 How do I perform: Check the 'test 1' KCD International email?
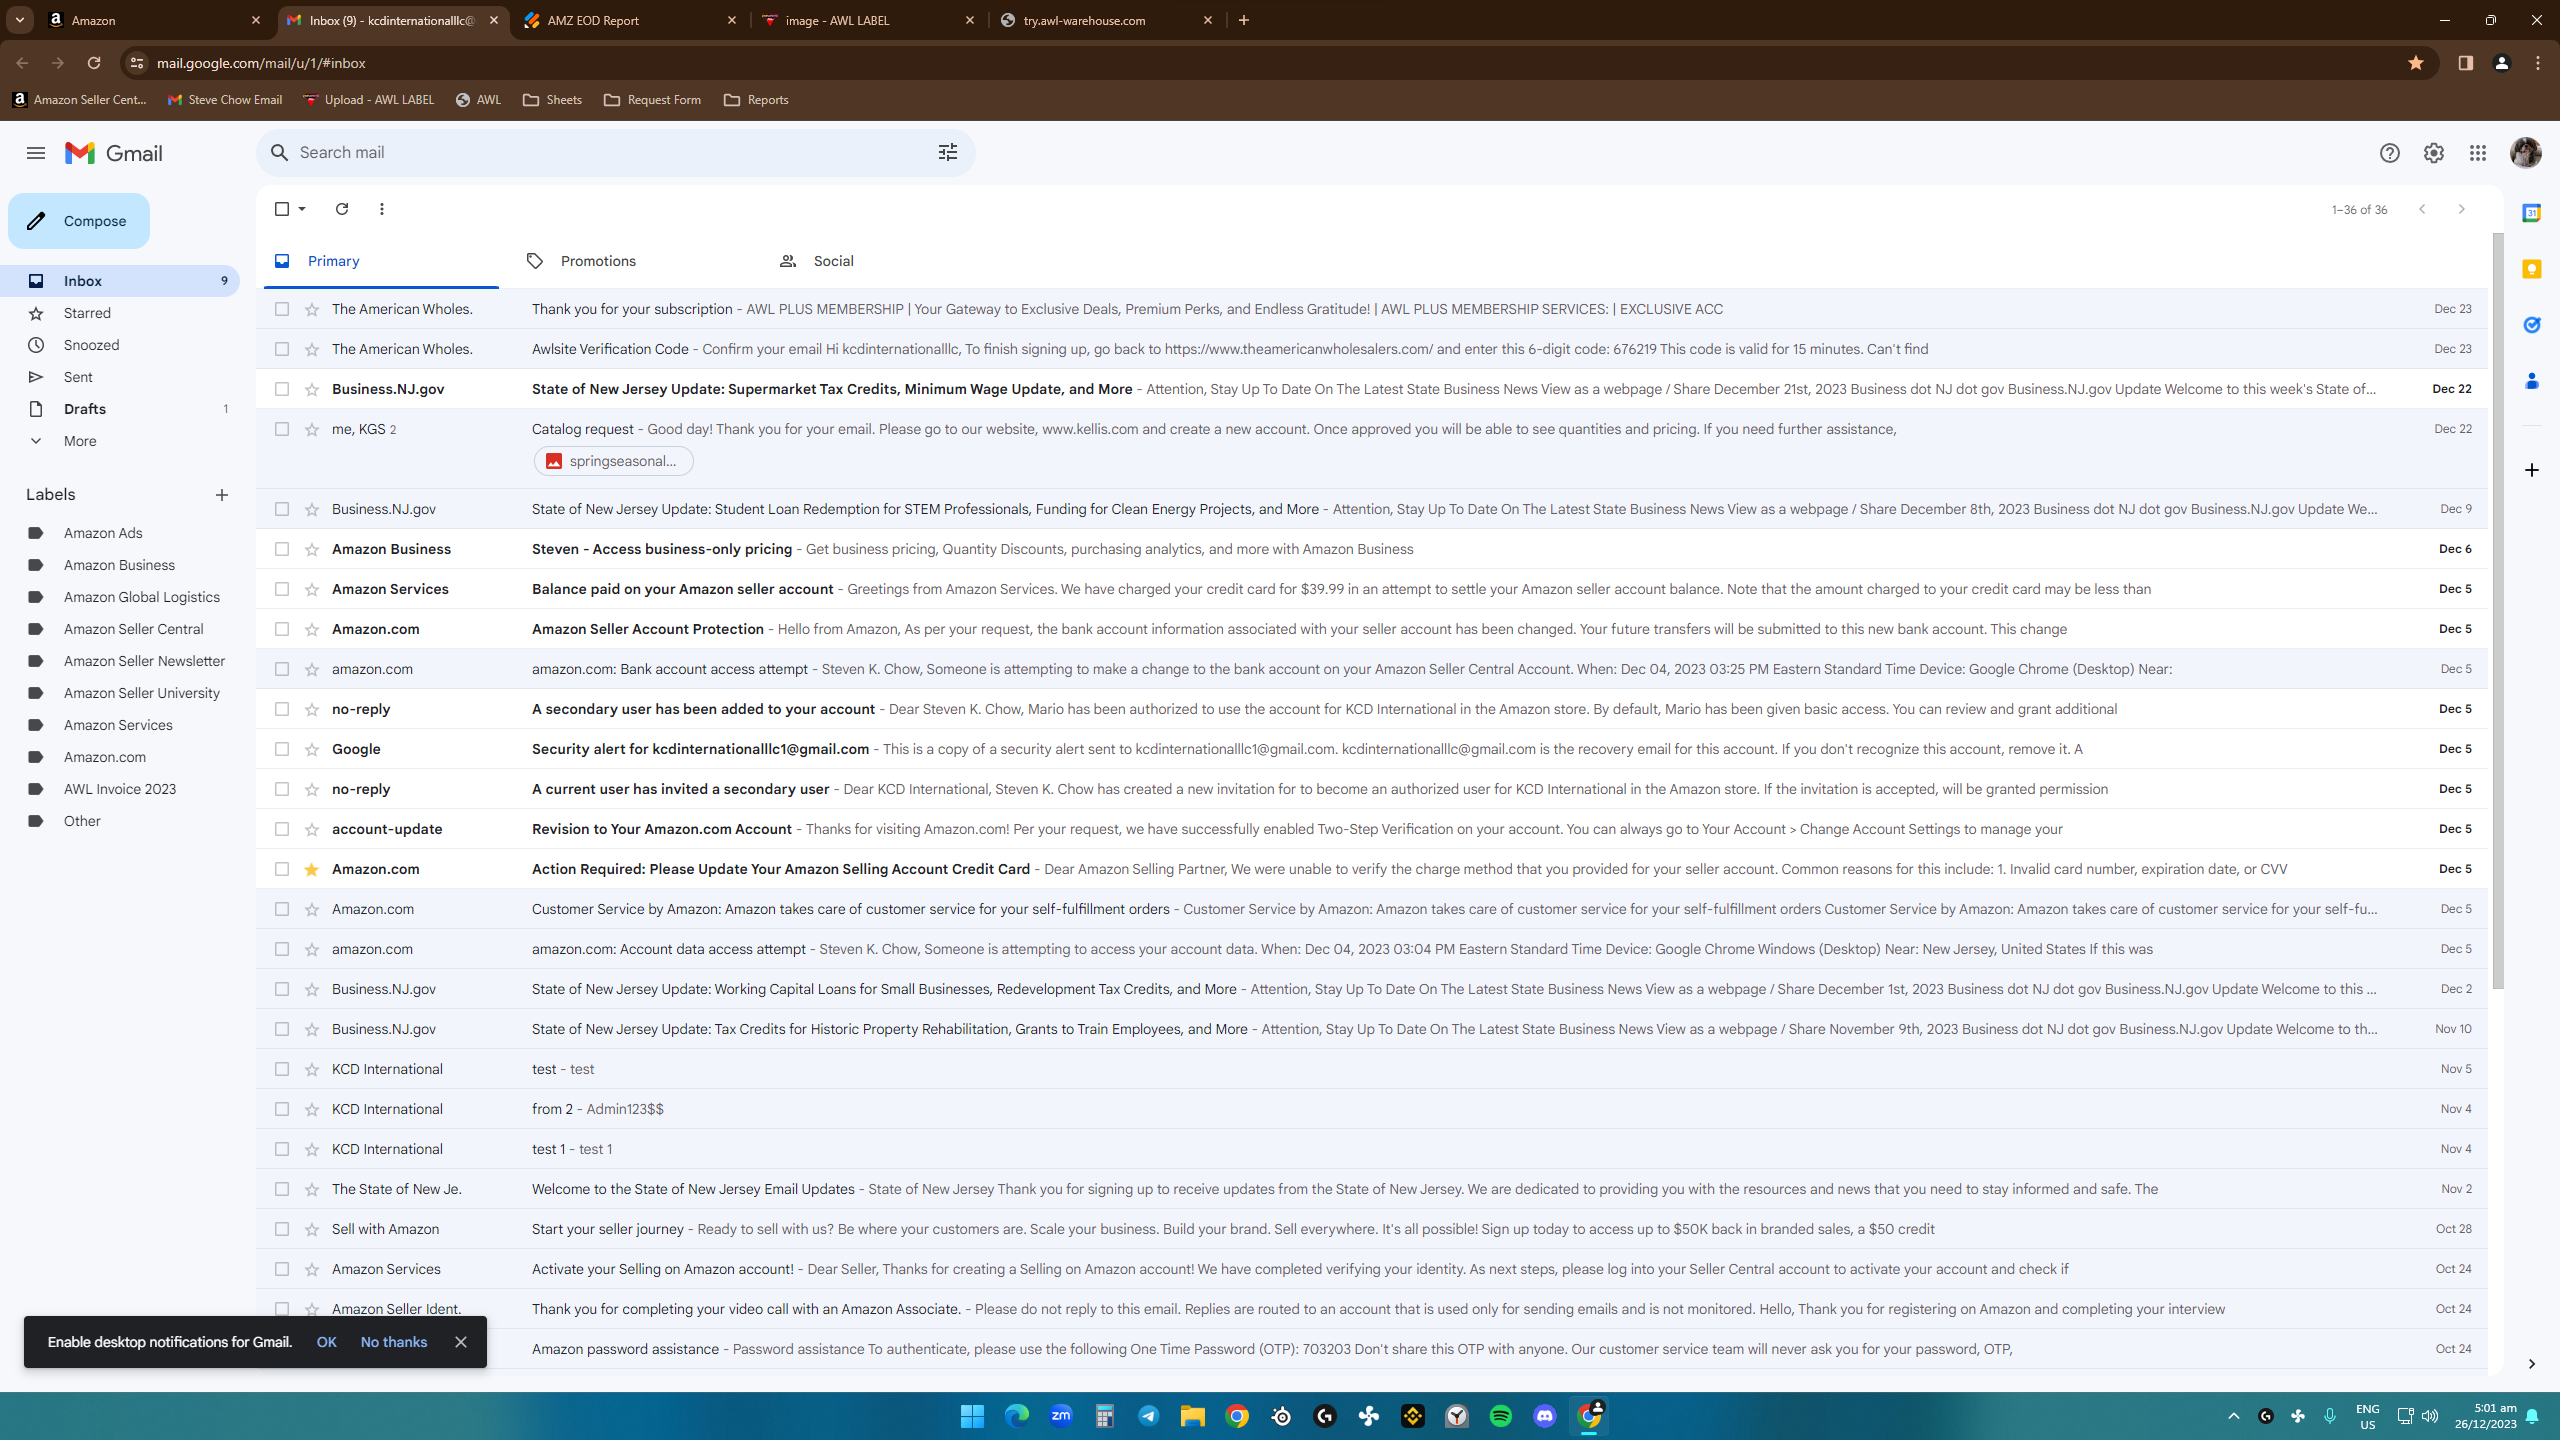pyautogui.click(x=282, y=1149)
